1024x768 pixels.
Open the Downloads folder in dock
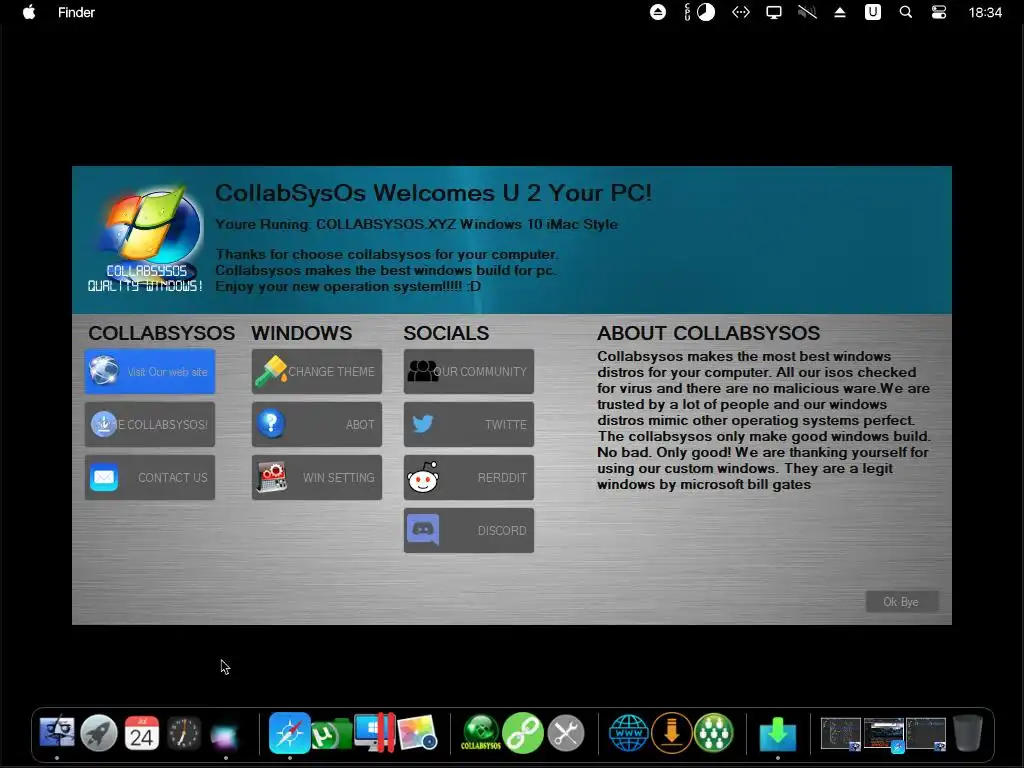click(x=778, y=734)
